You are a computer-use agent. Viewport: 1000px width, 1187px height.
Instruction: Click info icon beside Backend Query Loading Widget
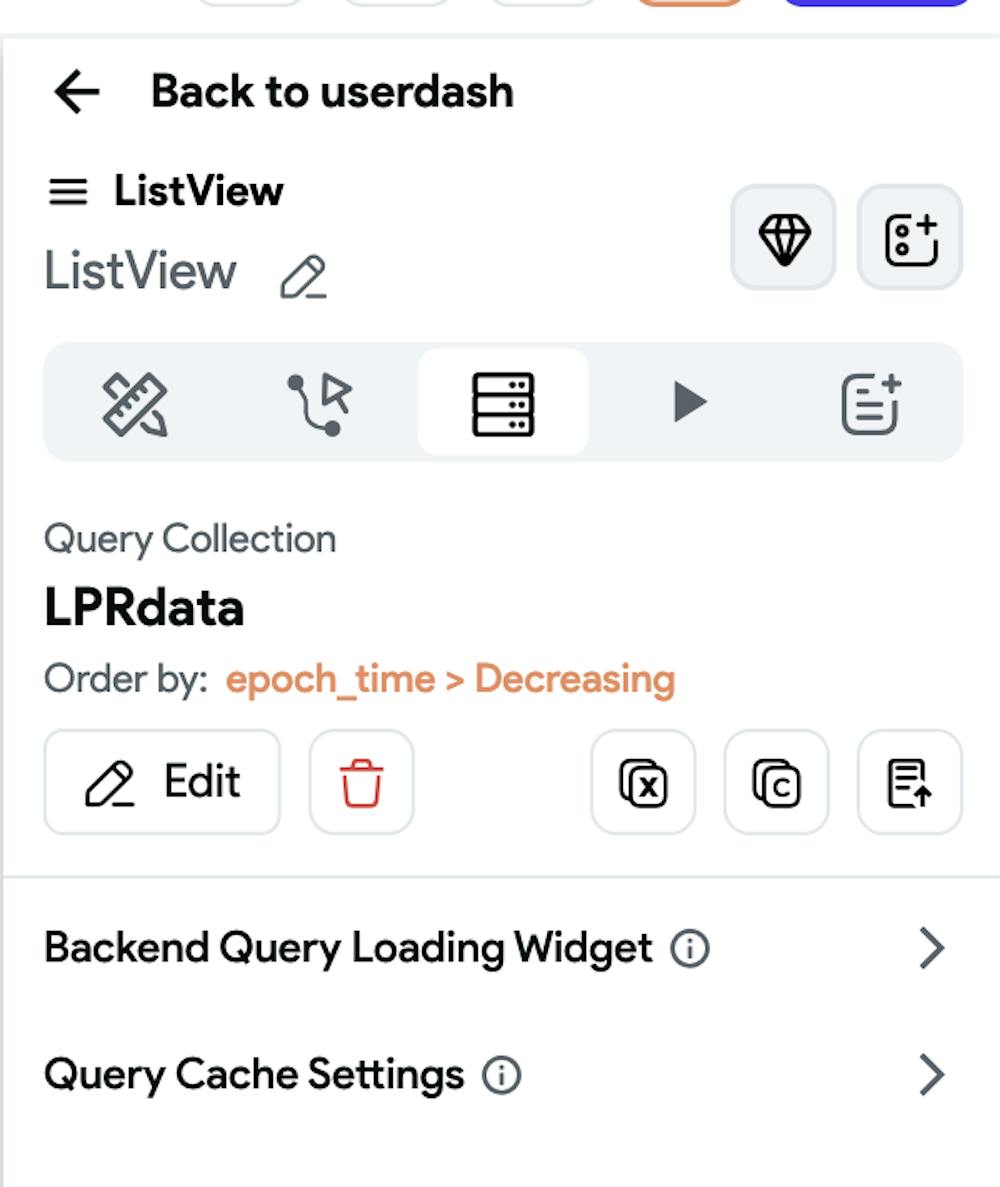point(690,949)
